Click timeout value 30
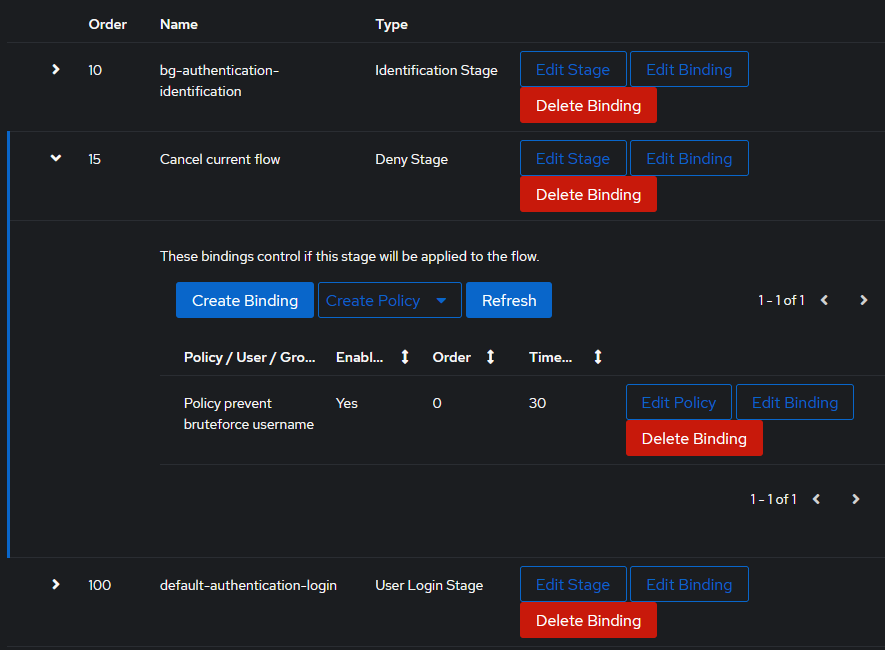The height and width of the screenshot is (650, 885). 537,403
